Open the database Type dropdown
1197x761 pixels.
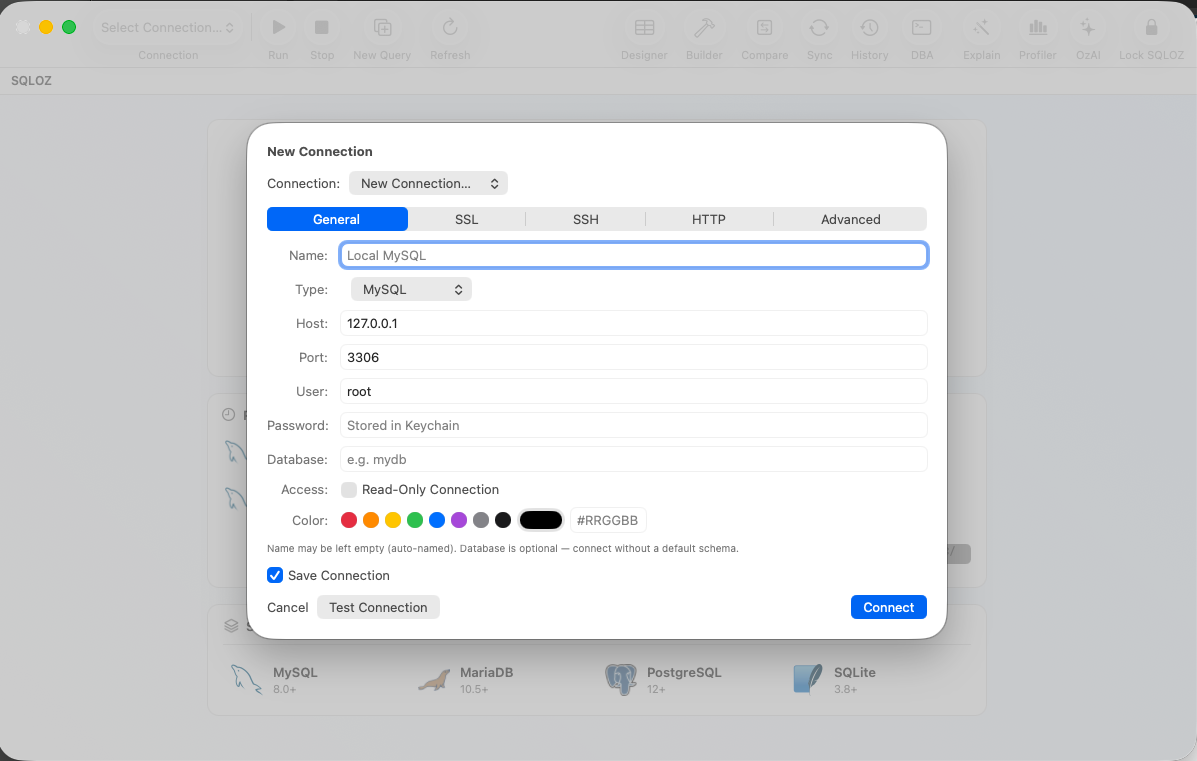click(411, 289)
